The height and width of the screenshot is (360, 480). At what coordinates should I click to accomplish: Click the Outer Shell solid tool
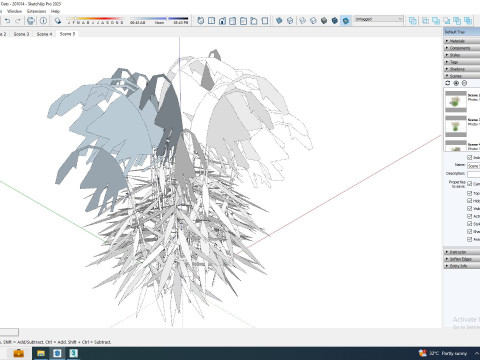(413, 21)
